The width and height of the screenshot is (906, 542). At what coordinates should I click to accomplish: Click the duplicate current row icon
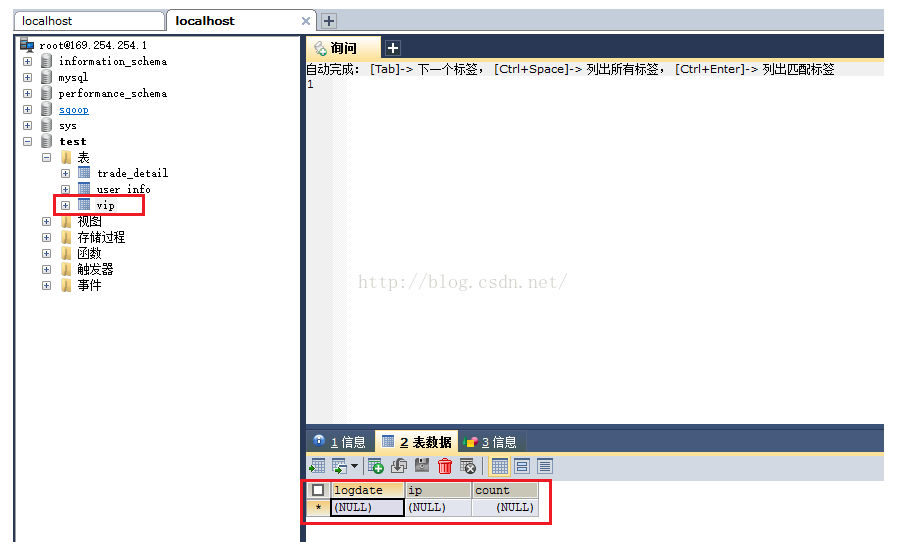pyautogui.click(x=399, y=466)
